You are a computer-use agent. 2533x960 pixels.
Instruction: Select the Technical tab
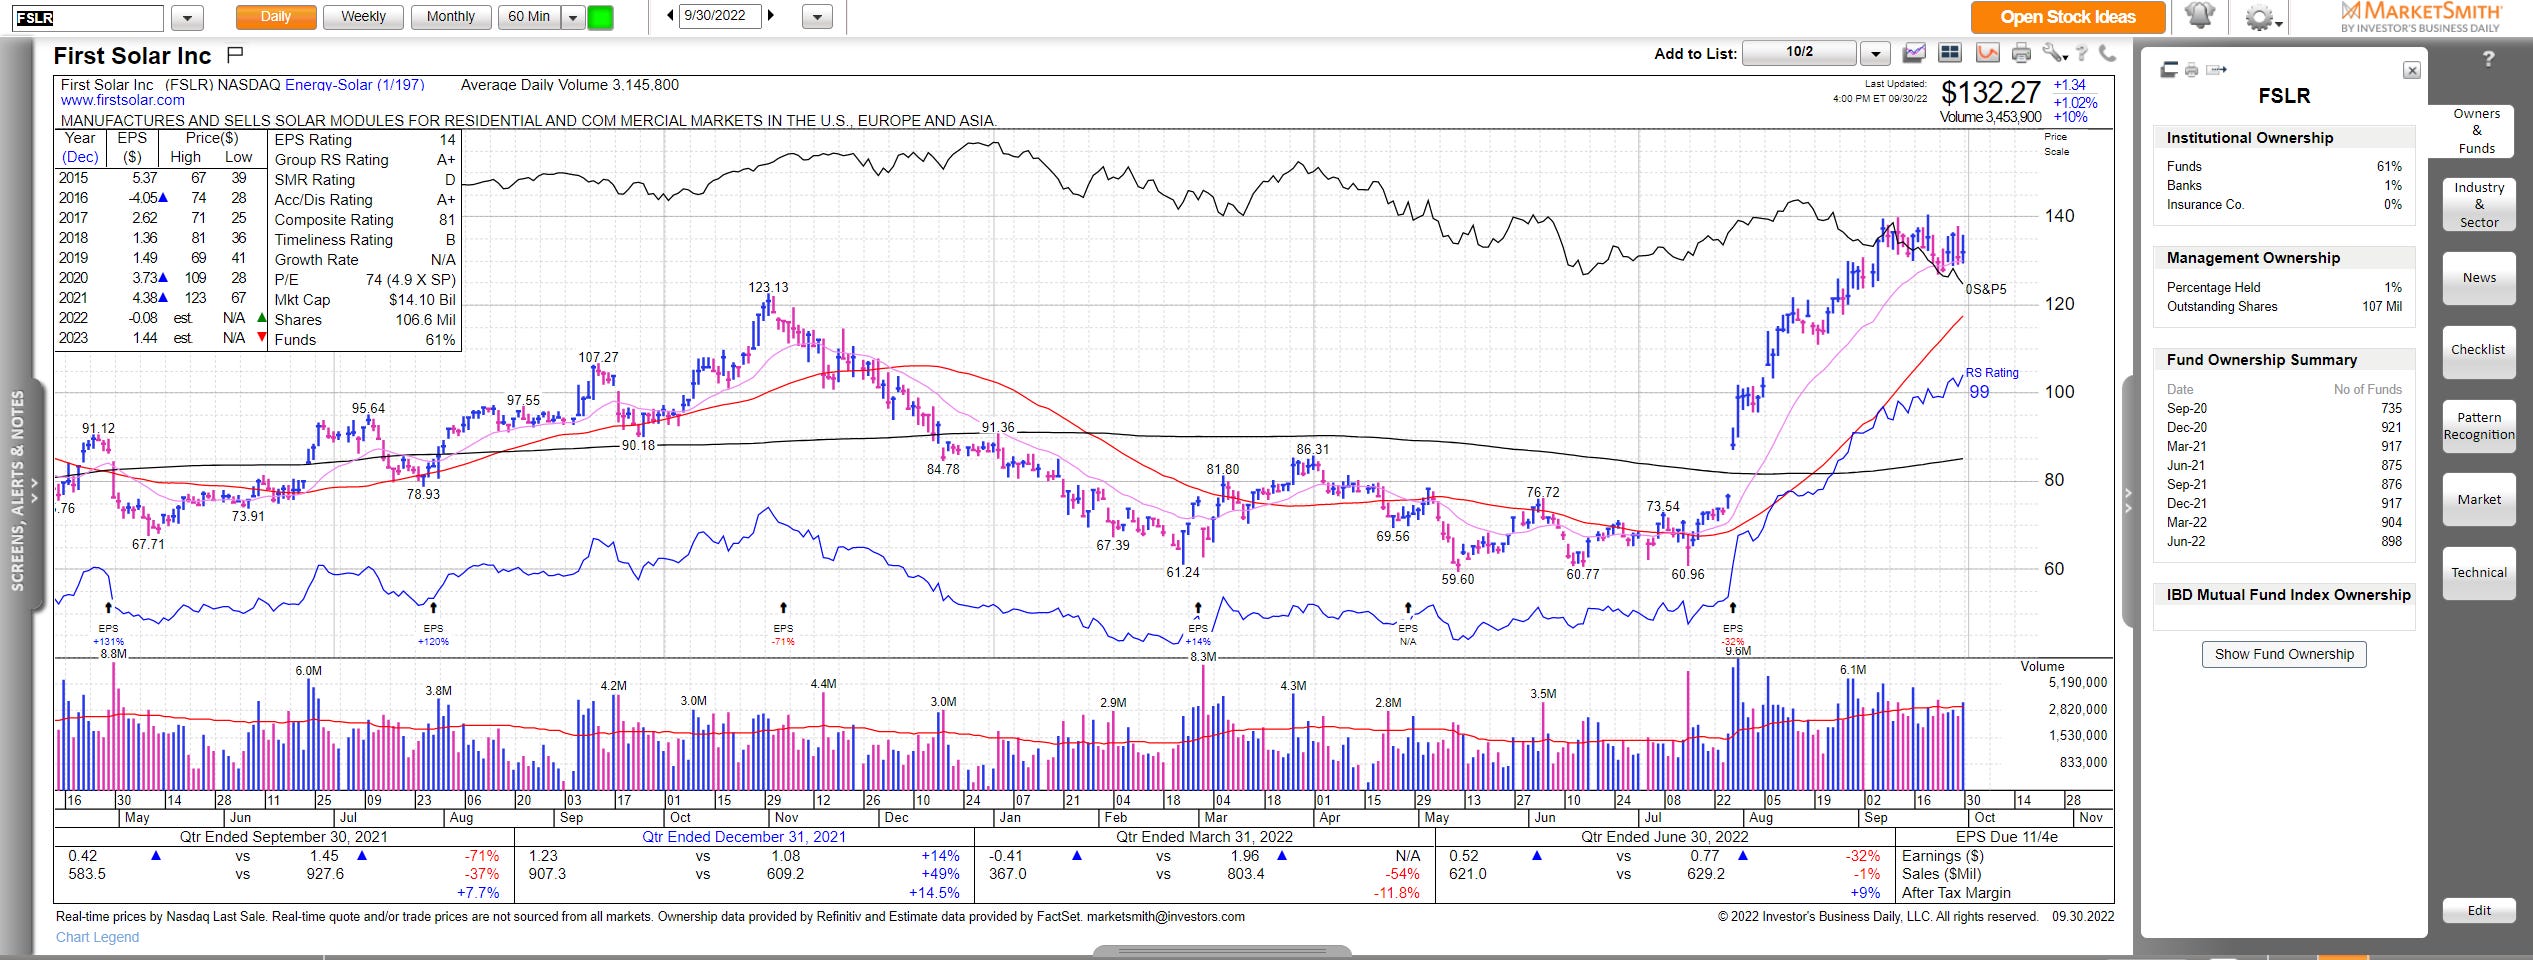[2479, 573]
